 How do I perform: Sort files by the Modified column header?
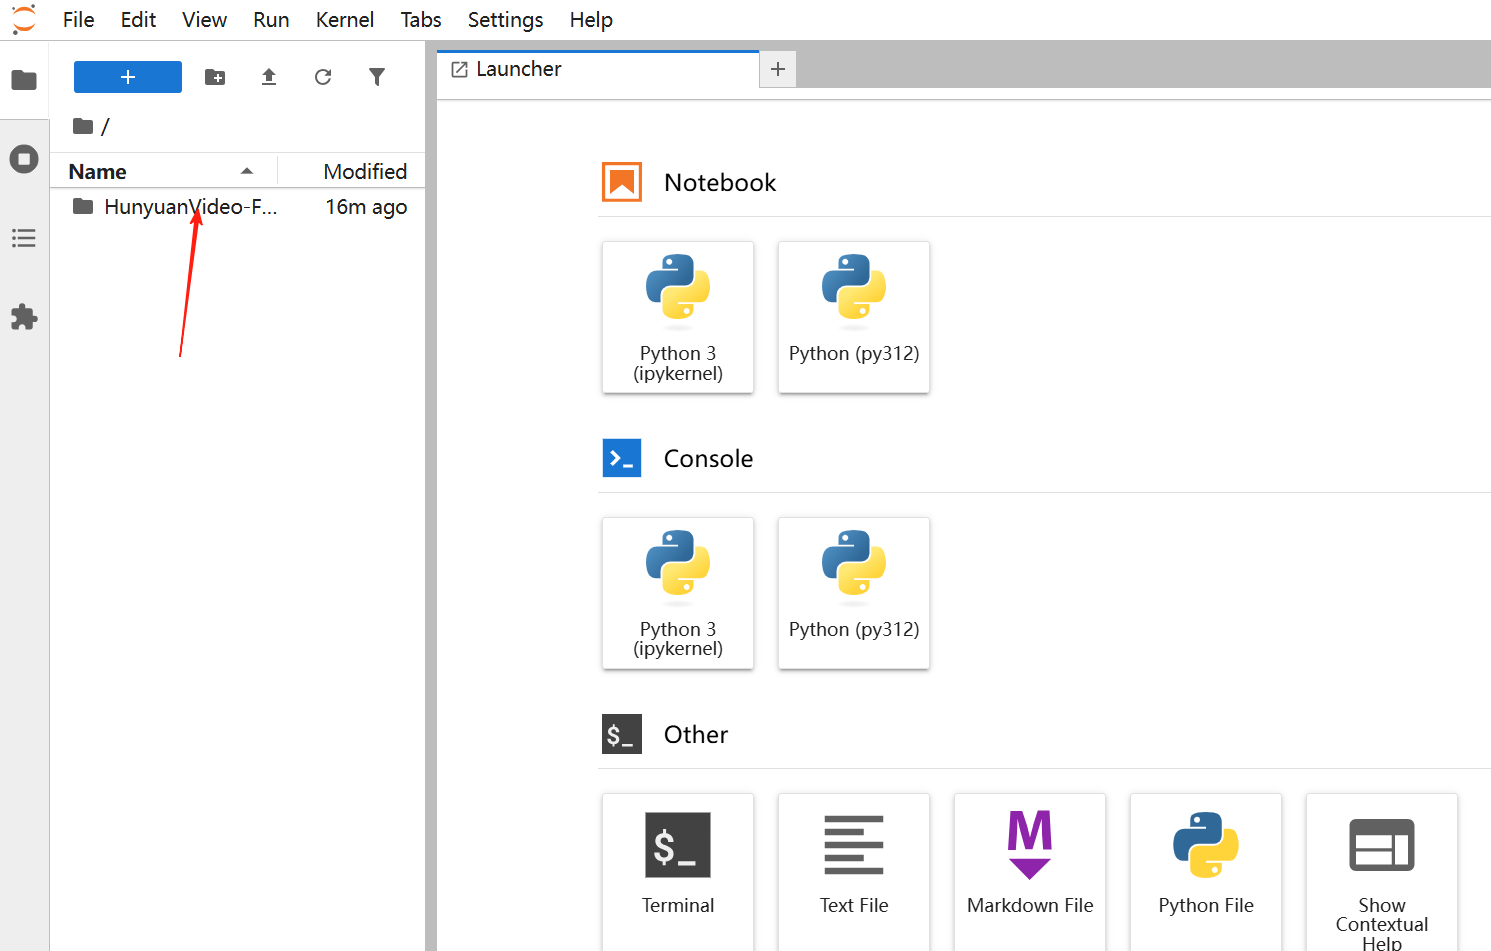pyautogui.click(x=352, y=172)
